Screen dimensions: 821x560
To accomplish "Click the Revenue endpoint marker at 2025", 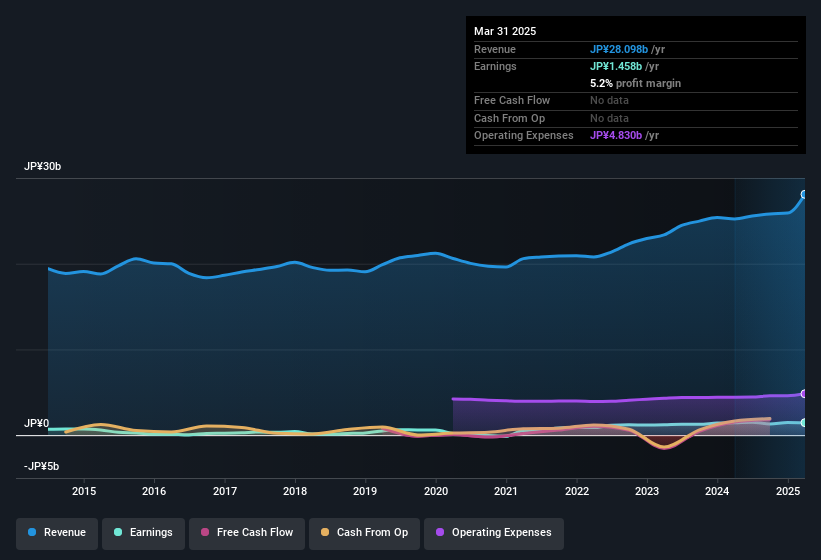I will [804, 194].
